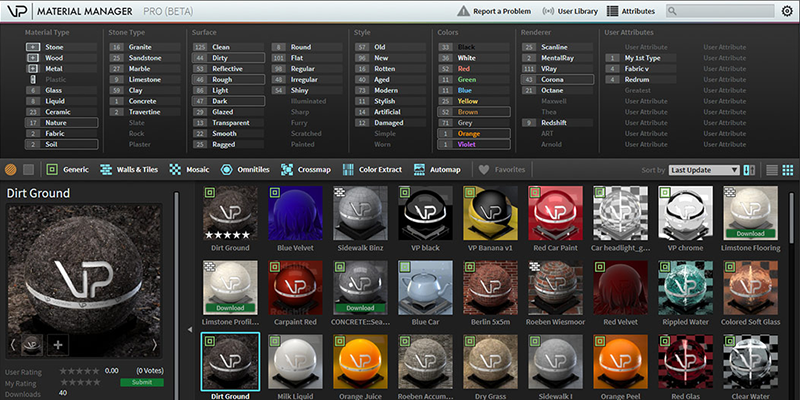Expand the Plastic material type
Viewport: 800px width, 400px height.
click(x=34, y=79)
